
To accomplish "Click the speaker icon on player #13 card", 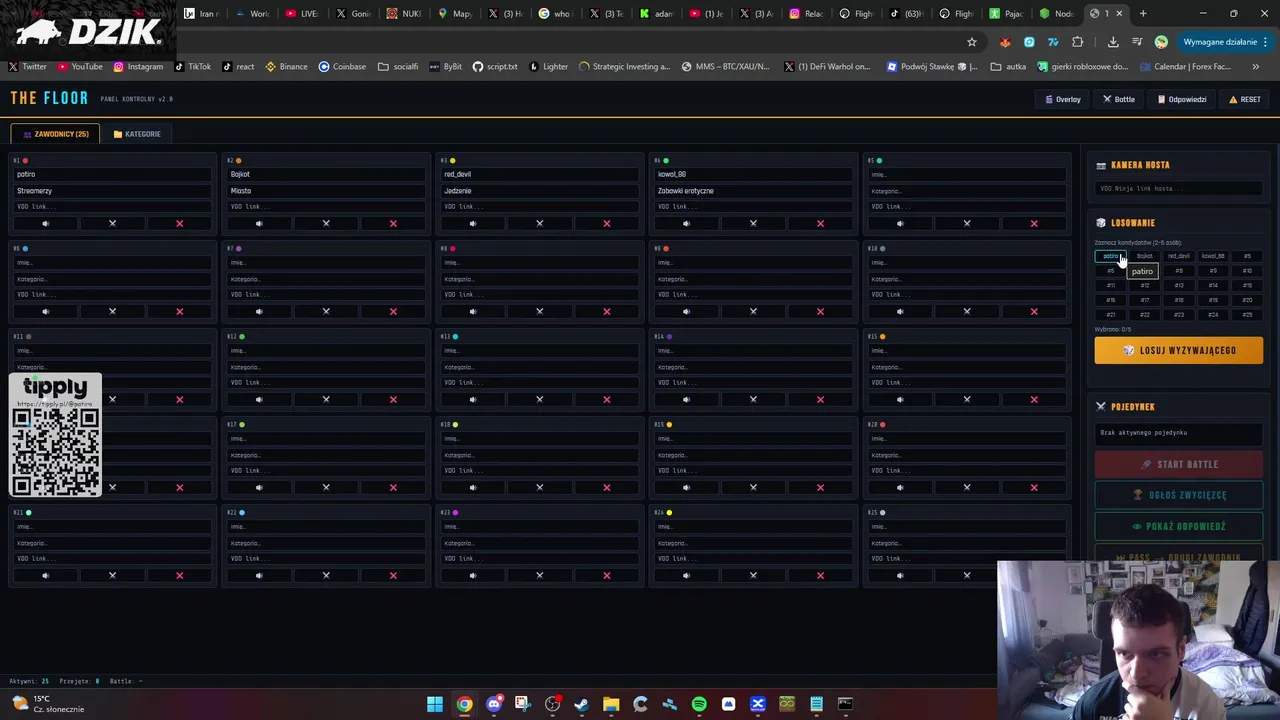I will (473, 399).
